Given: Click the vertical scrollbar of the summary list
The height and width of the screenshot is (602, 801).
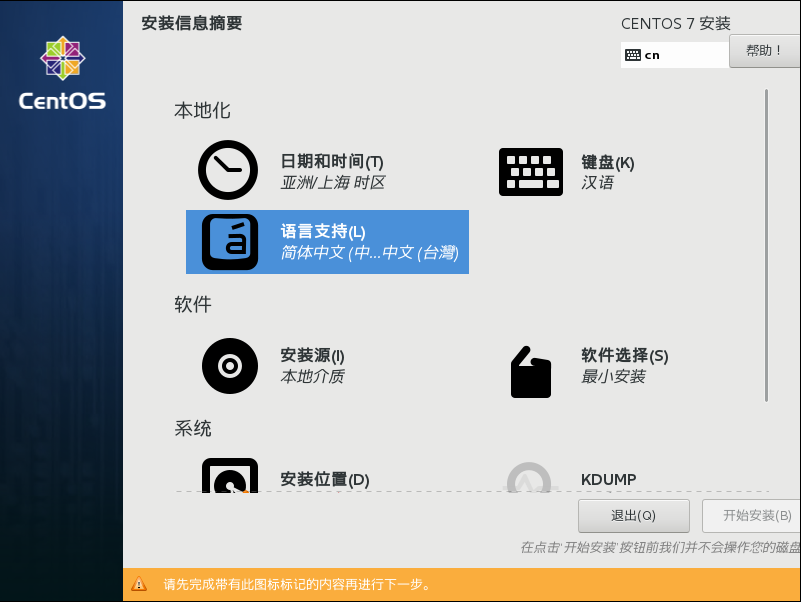Looking at the screenshot, I should coord(766,245).
